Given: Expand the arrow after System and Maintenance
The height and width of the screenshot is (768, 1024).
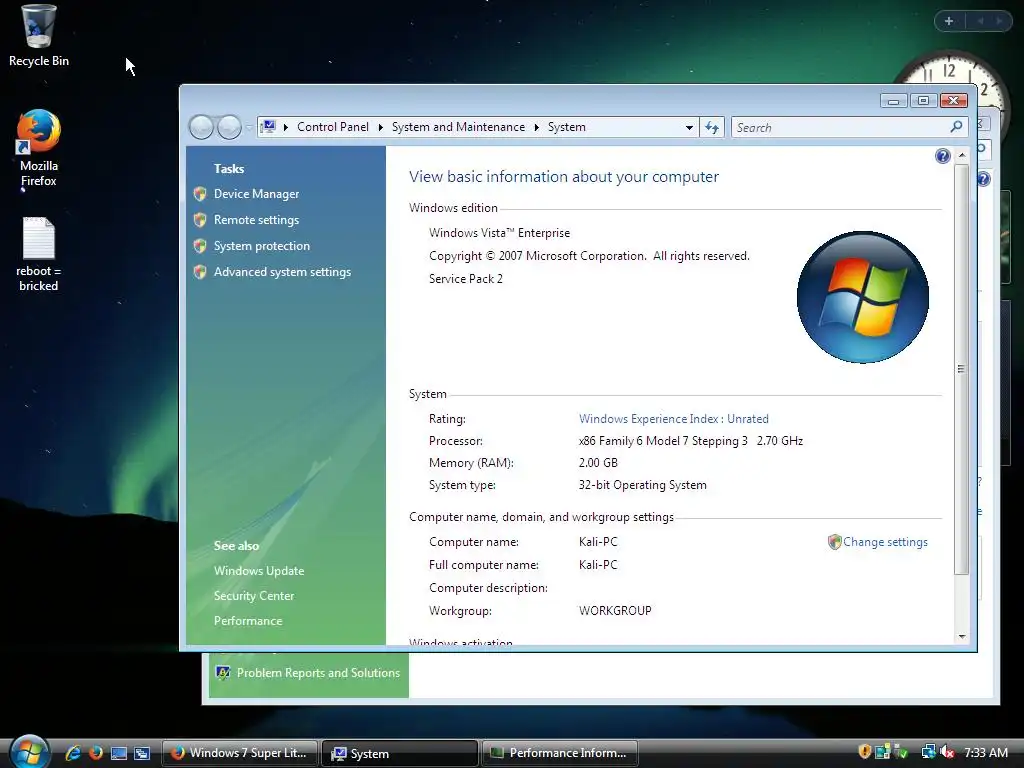Looking at the screenshot, I should (x=536, y=127).
